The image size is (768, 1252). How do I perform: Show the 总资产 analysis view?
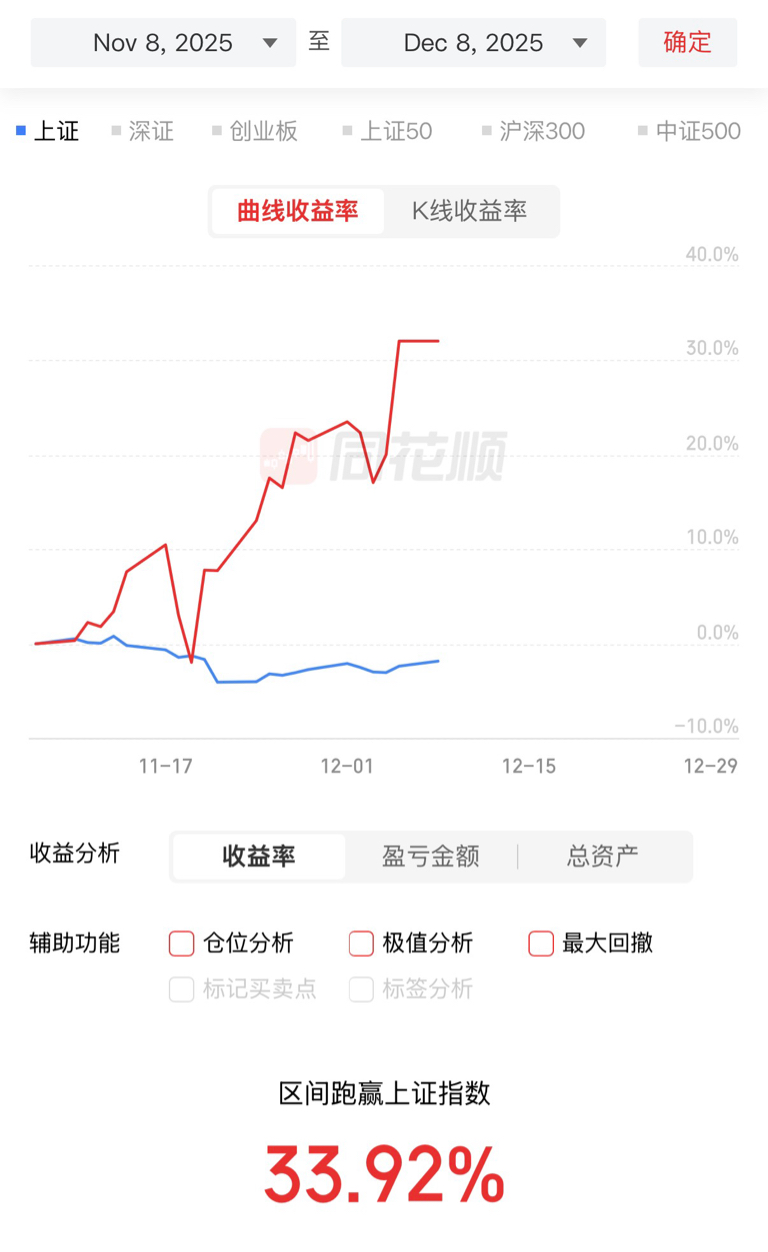click(602, 856)
